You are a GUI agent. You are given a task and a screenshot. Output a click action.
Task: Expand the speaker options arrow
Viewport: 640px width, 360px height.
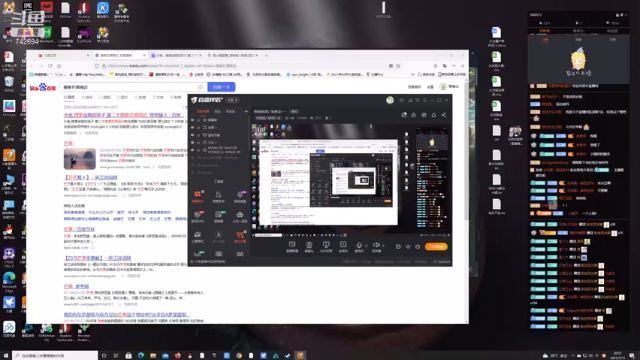click(x=383, y=246)
